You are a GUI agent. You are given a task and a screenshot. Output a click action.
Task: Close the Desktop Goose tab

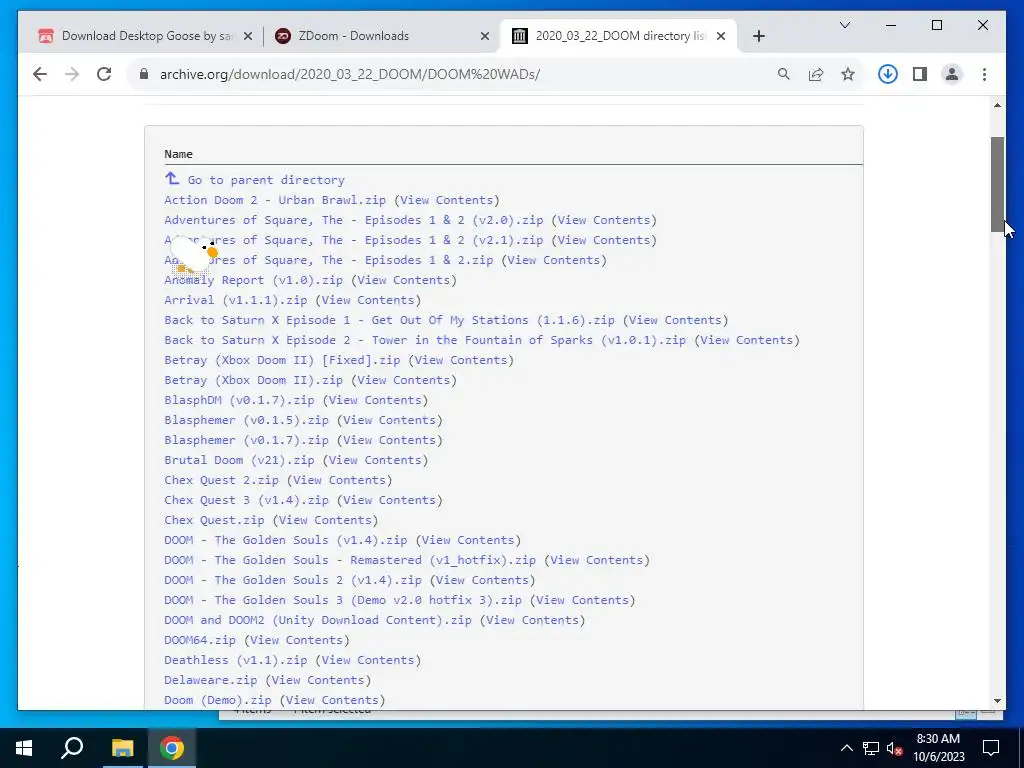(248, 36)
